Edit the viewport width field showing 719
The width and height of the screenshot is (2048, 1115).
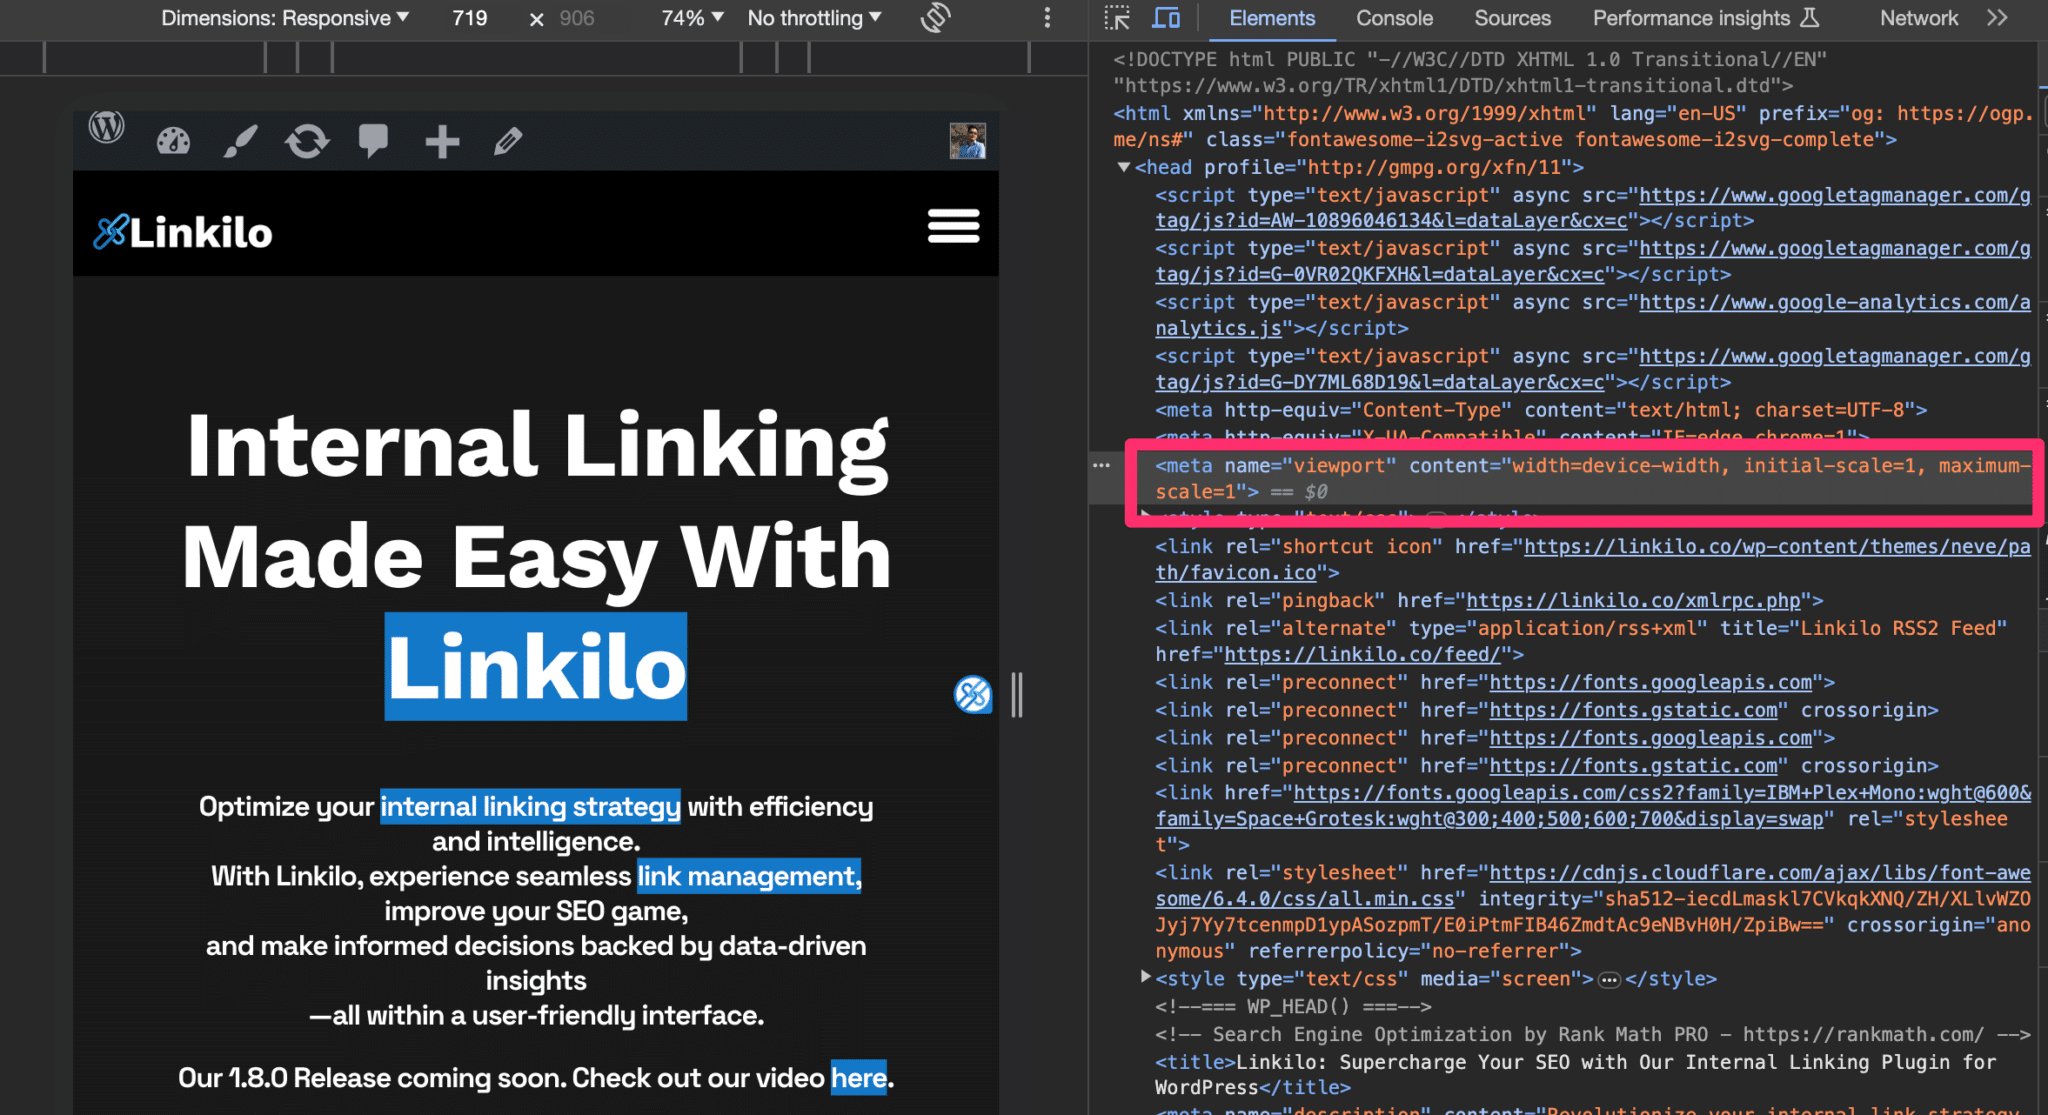[x=469, y=18]
